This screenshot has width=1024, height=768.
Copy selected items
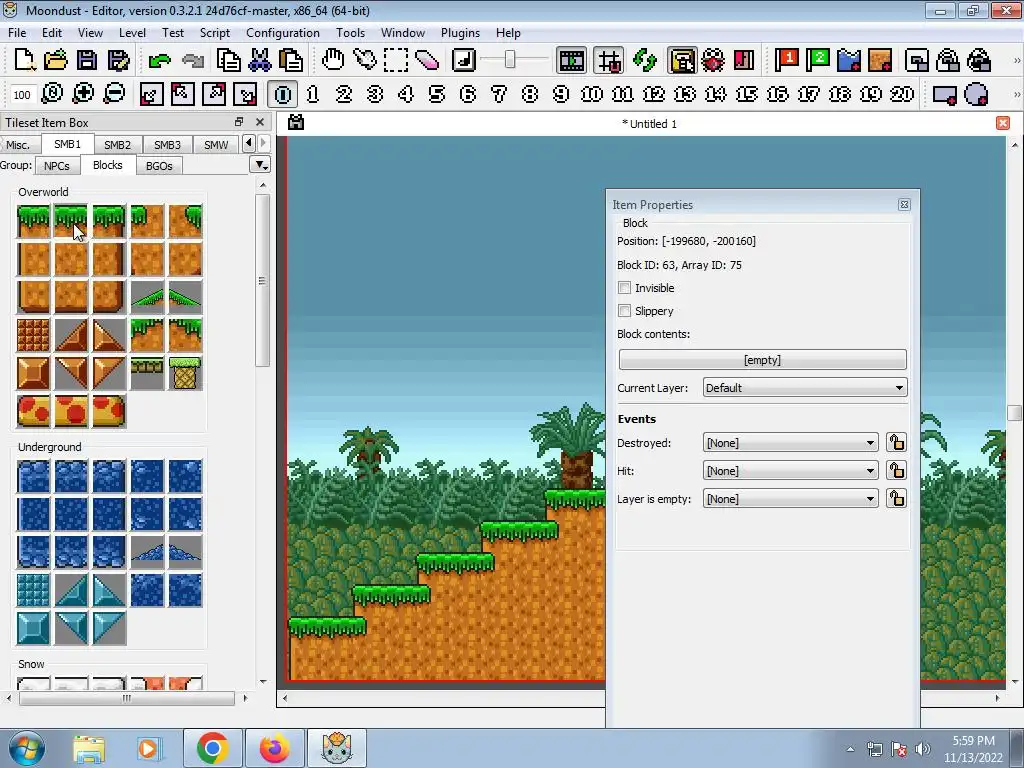click(x=229, y=60)
